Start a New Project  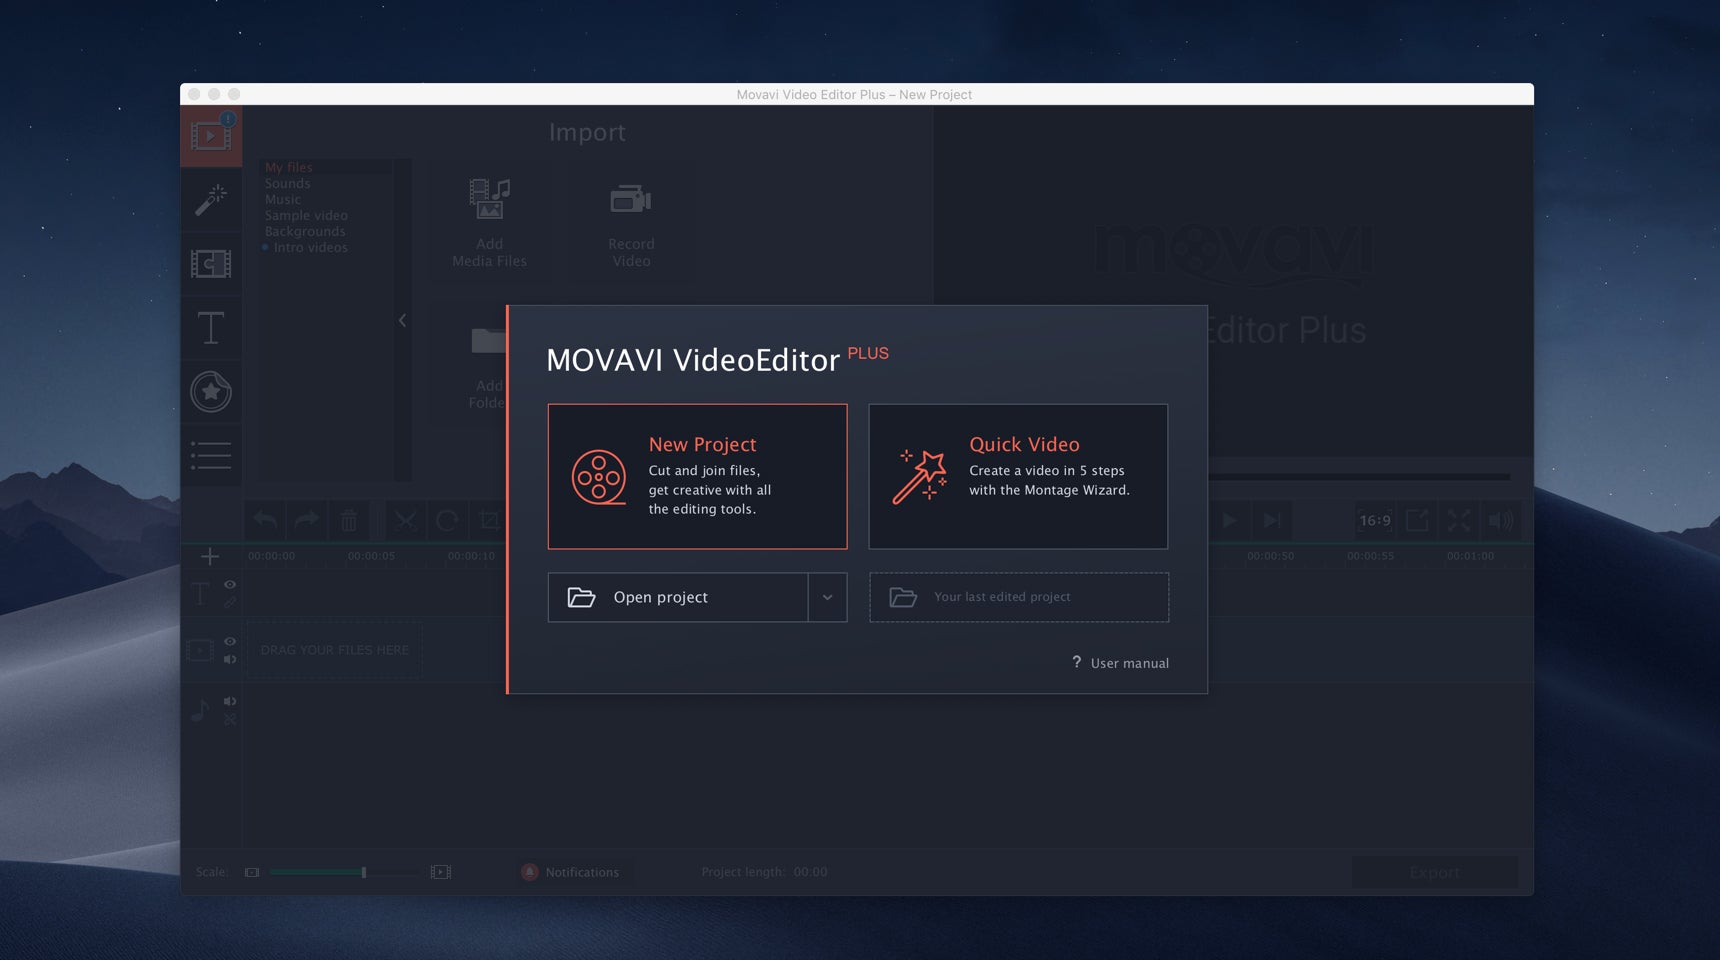697,477
